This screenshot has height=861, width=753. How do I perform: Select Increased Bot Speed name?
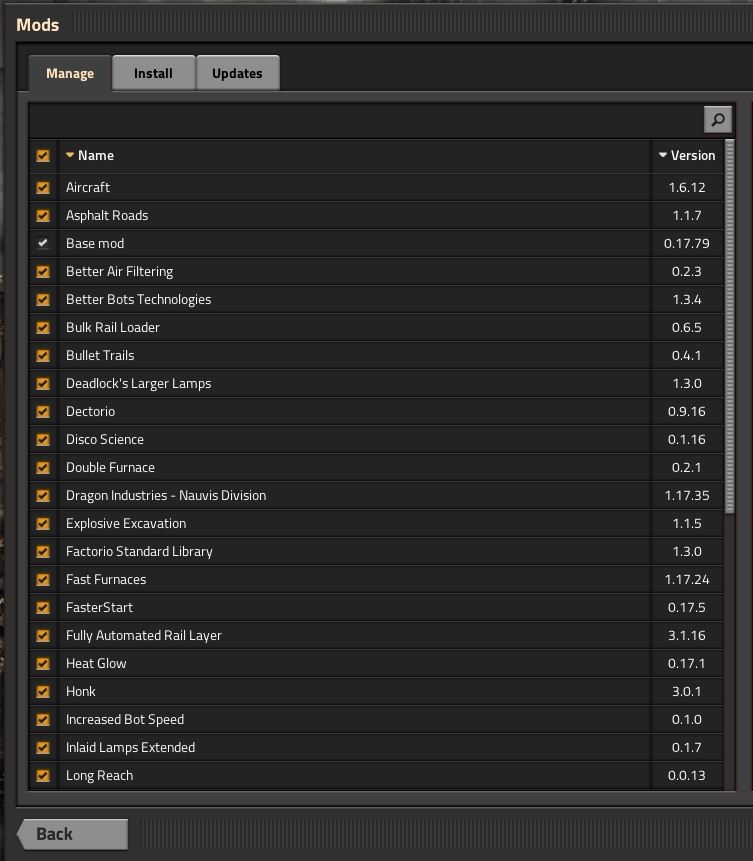(x=125, y=719)
